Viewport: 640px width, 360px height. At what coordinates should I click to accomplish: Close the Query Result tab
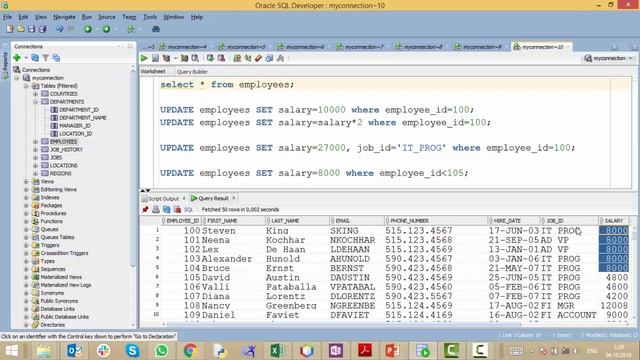234,198
